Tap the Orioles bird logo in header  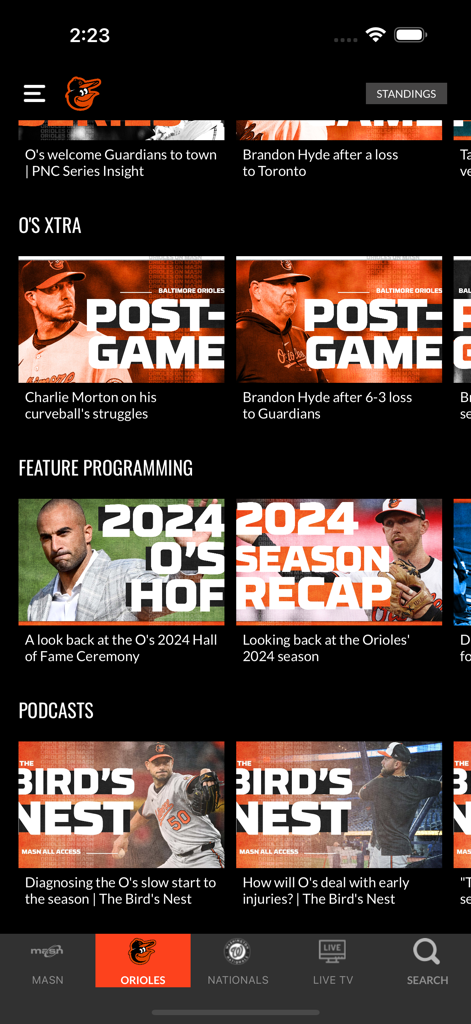(83, 93)
